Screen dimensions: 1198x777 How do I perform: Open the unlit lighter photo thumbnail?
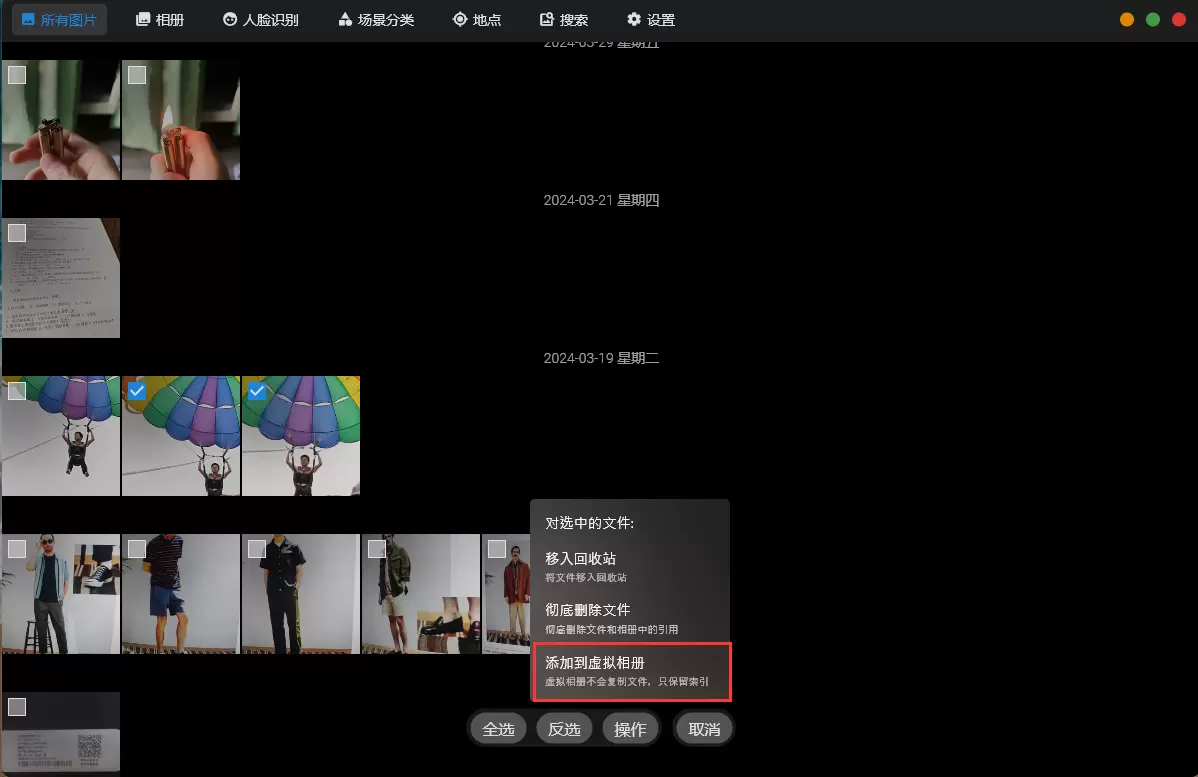(x=61, y=120)
